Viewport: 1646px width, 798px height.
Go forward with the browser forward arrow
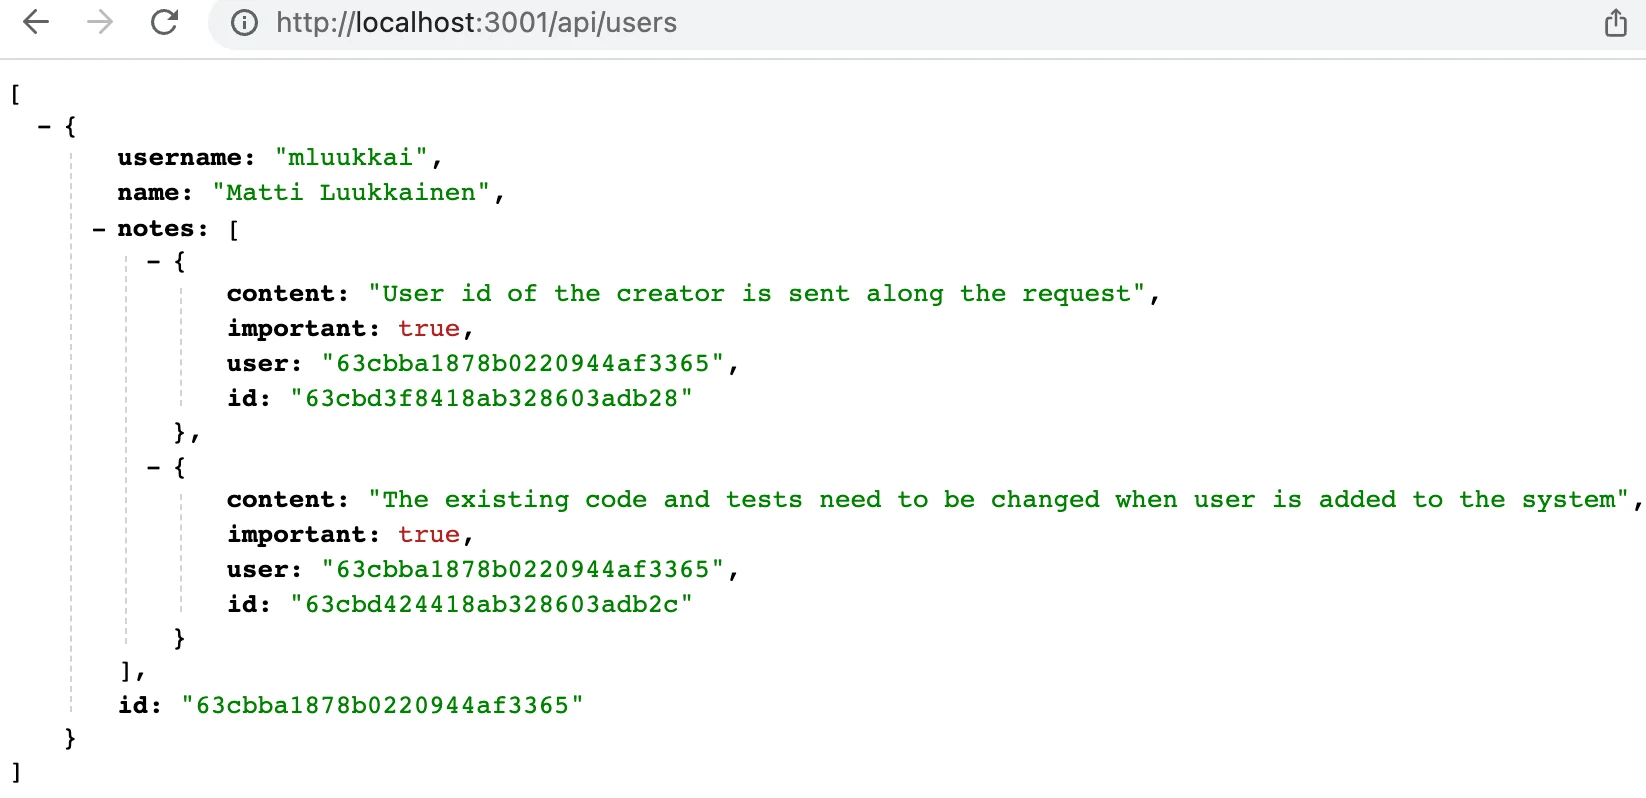coord(100,22)
